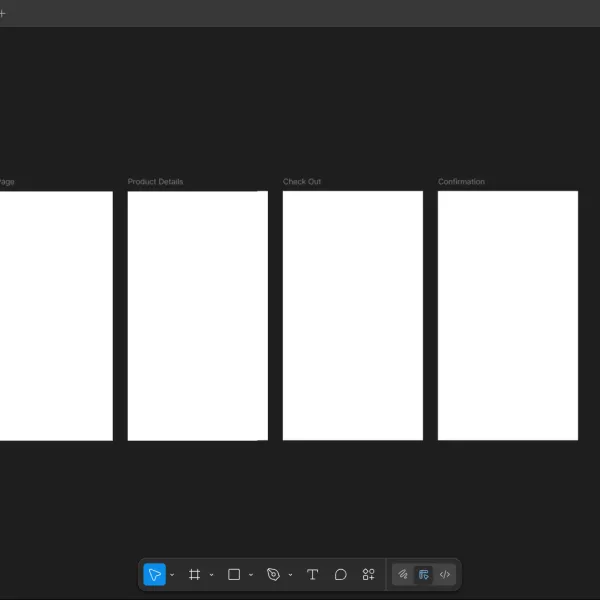Screen dimensions: 600x600
Task: Select the Confirmation frame label
Action: pos(461,181)
